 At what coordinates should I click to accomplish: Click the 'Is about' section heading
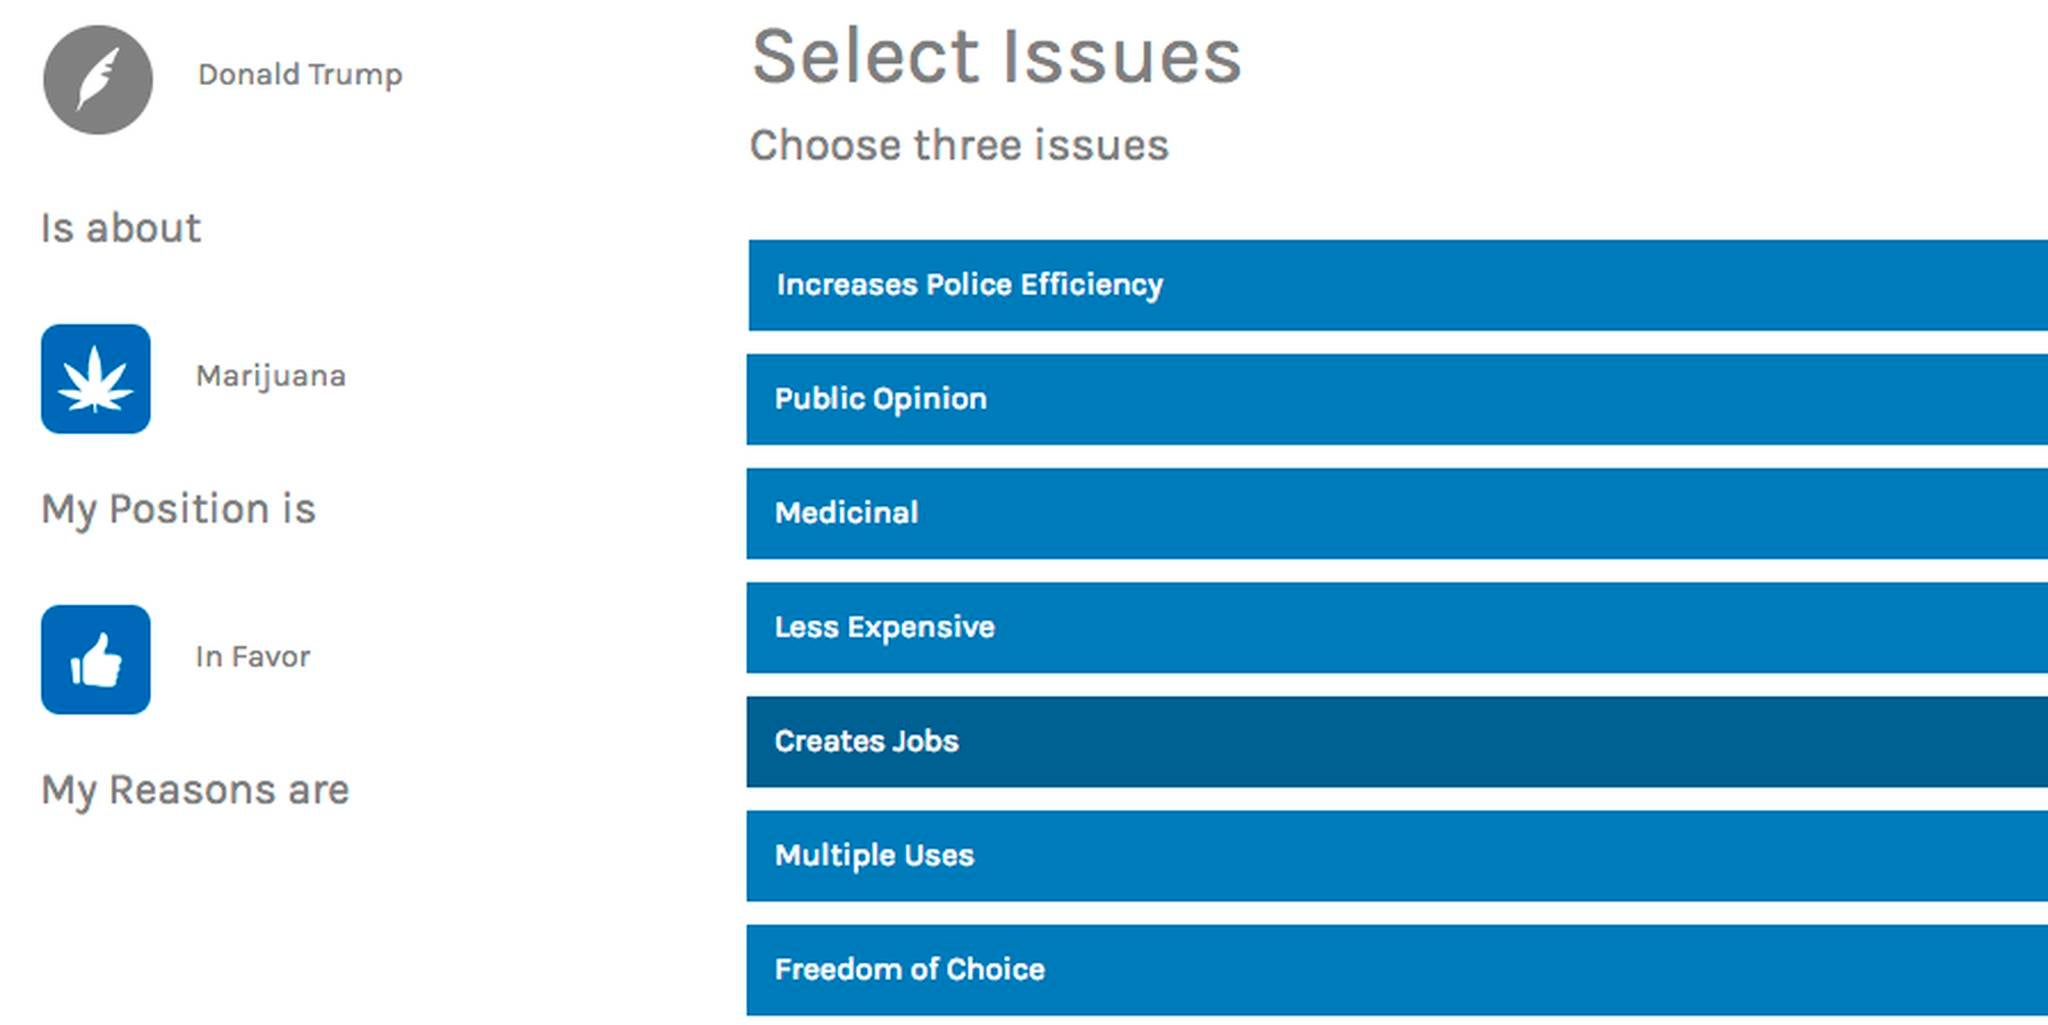coord(121,228)
